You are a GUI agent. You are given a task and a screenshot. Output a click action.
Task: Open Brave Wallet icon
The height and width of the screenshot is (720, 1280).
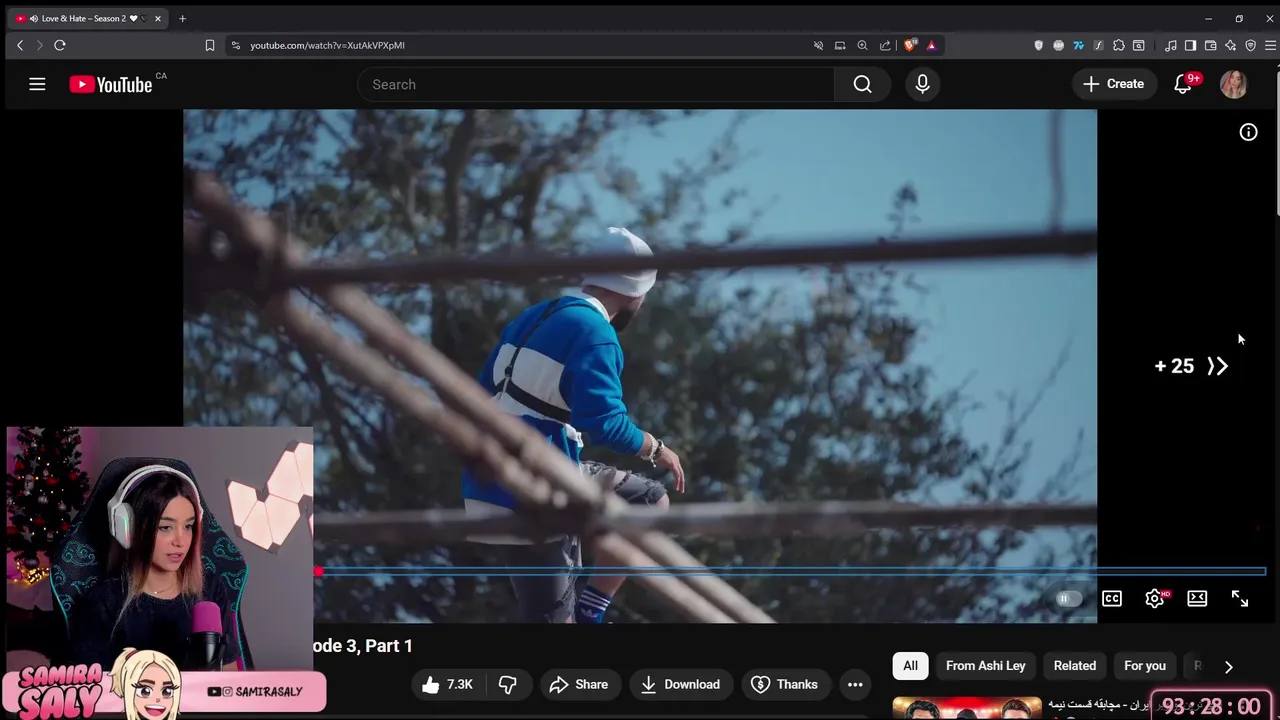click(1210, 45)
